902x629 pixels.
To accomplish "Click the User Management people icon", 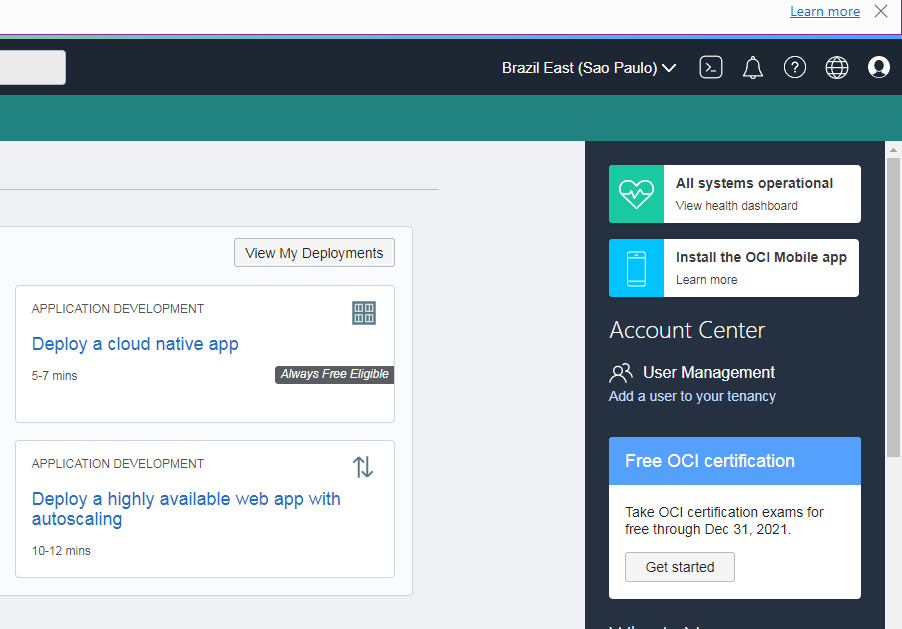I will click(621, 373).
